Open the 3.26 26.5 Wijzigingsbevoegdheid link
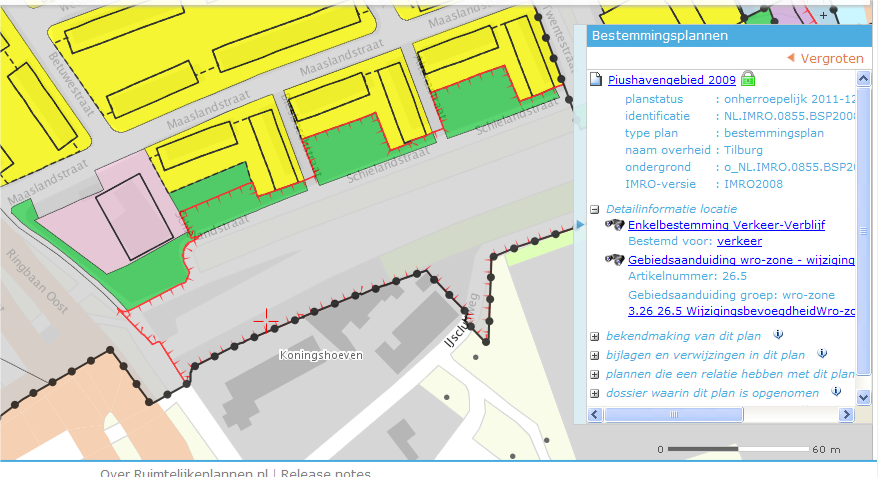The width and height of the screenshot is (880, 477). point(741,311)
